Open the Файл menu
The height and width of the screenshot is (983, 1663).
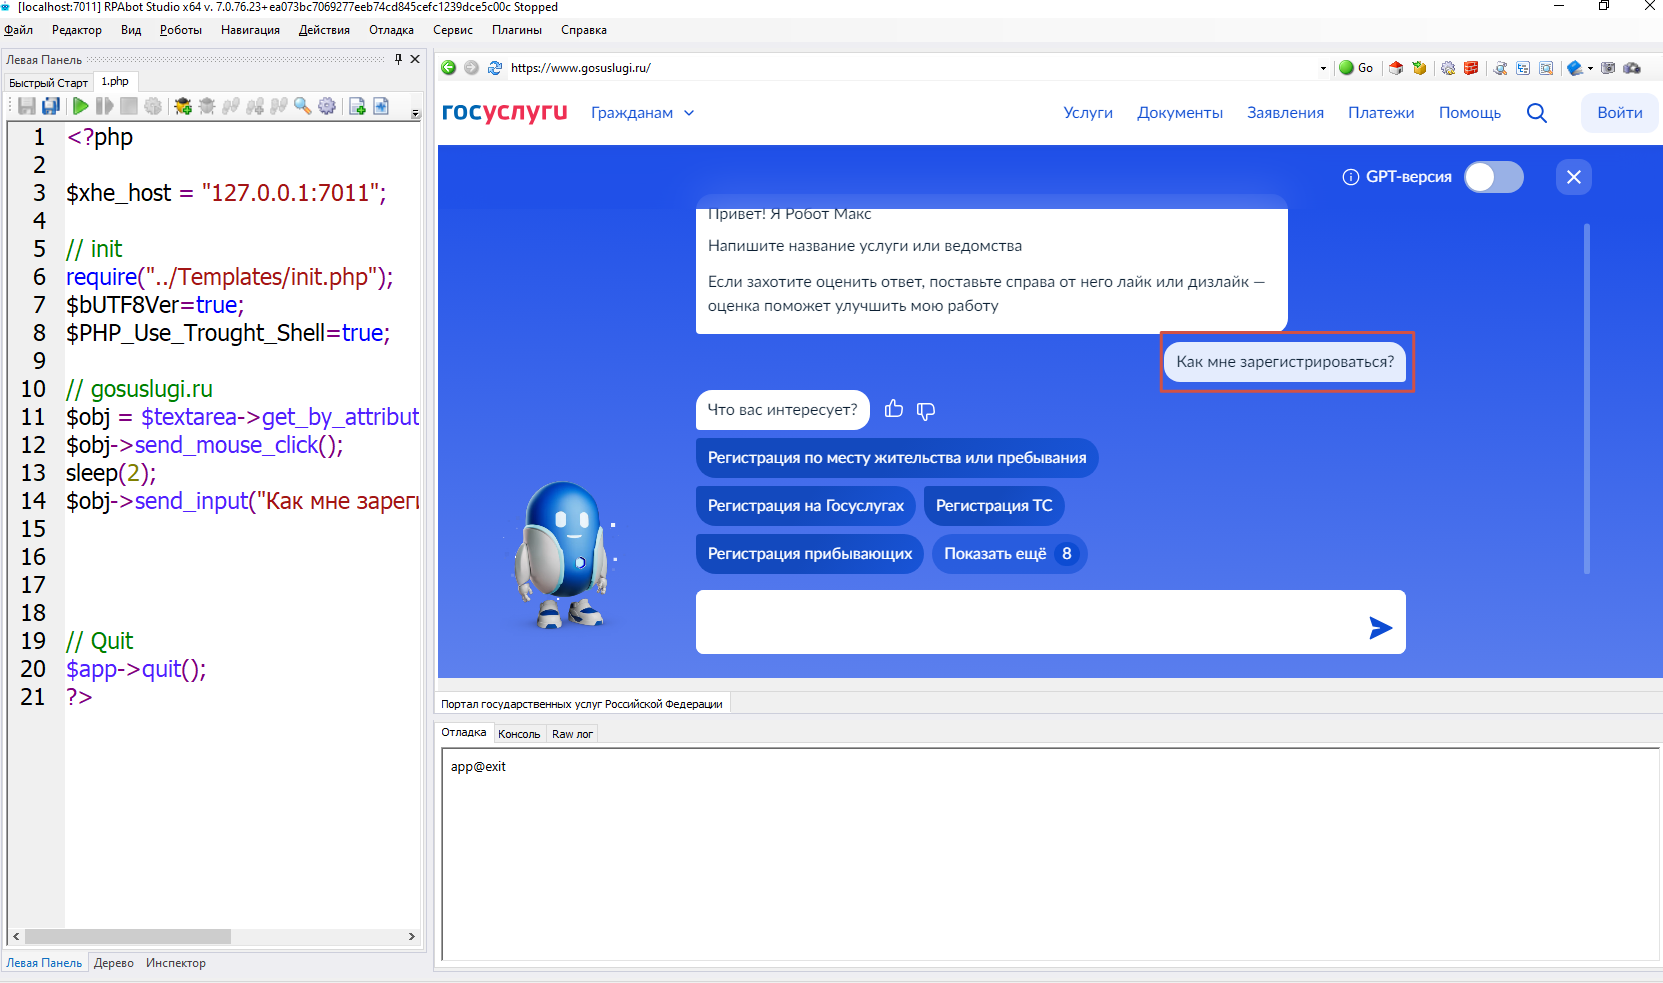pos(18,30)
